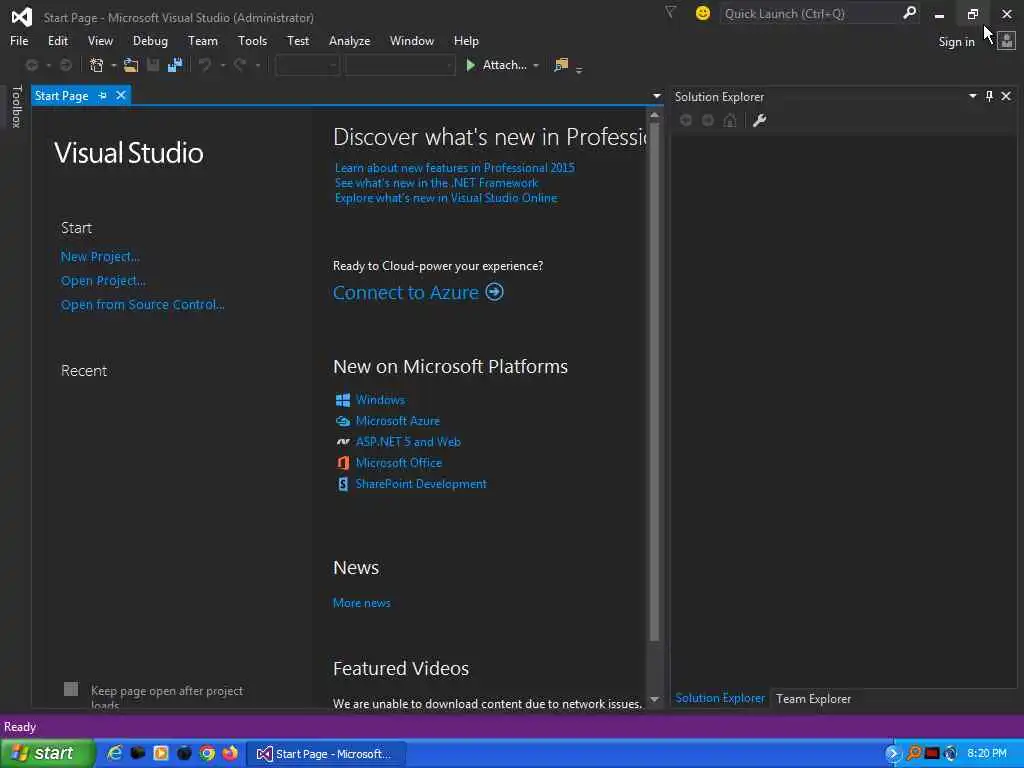The width and height of the screenshot is (1024, 768).
Task: Click the Navigate Backward toolbar icon
Action: (x=31, y=65)
